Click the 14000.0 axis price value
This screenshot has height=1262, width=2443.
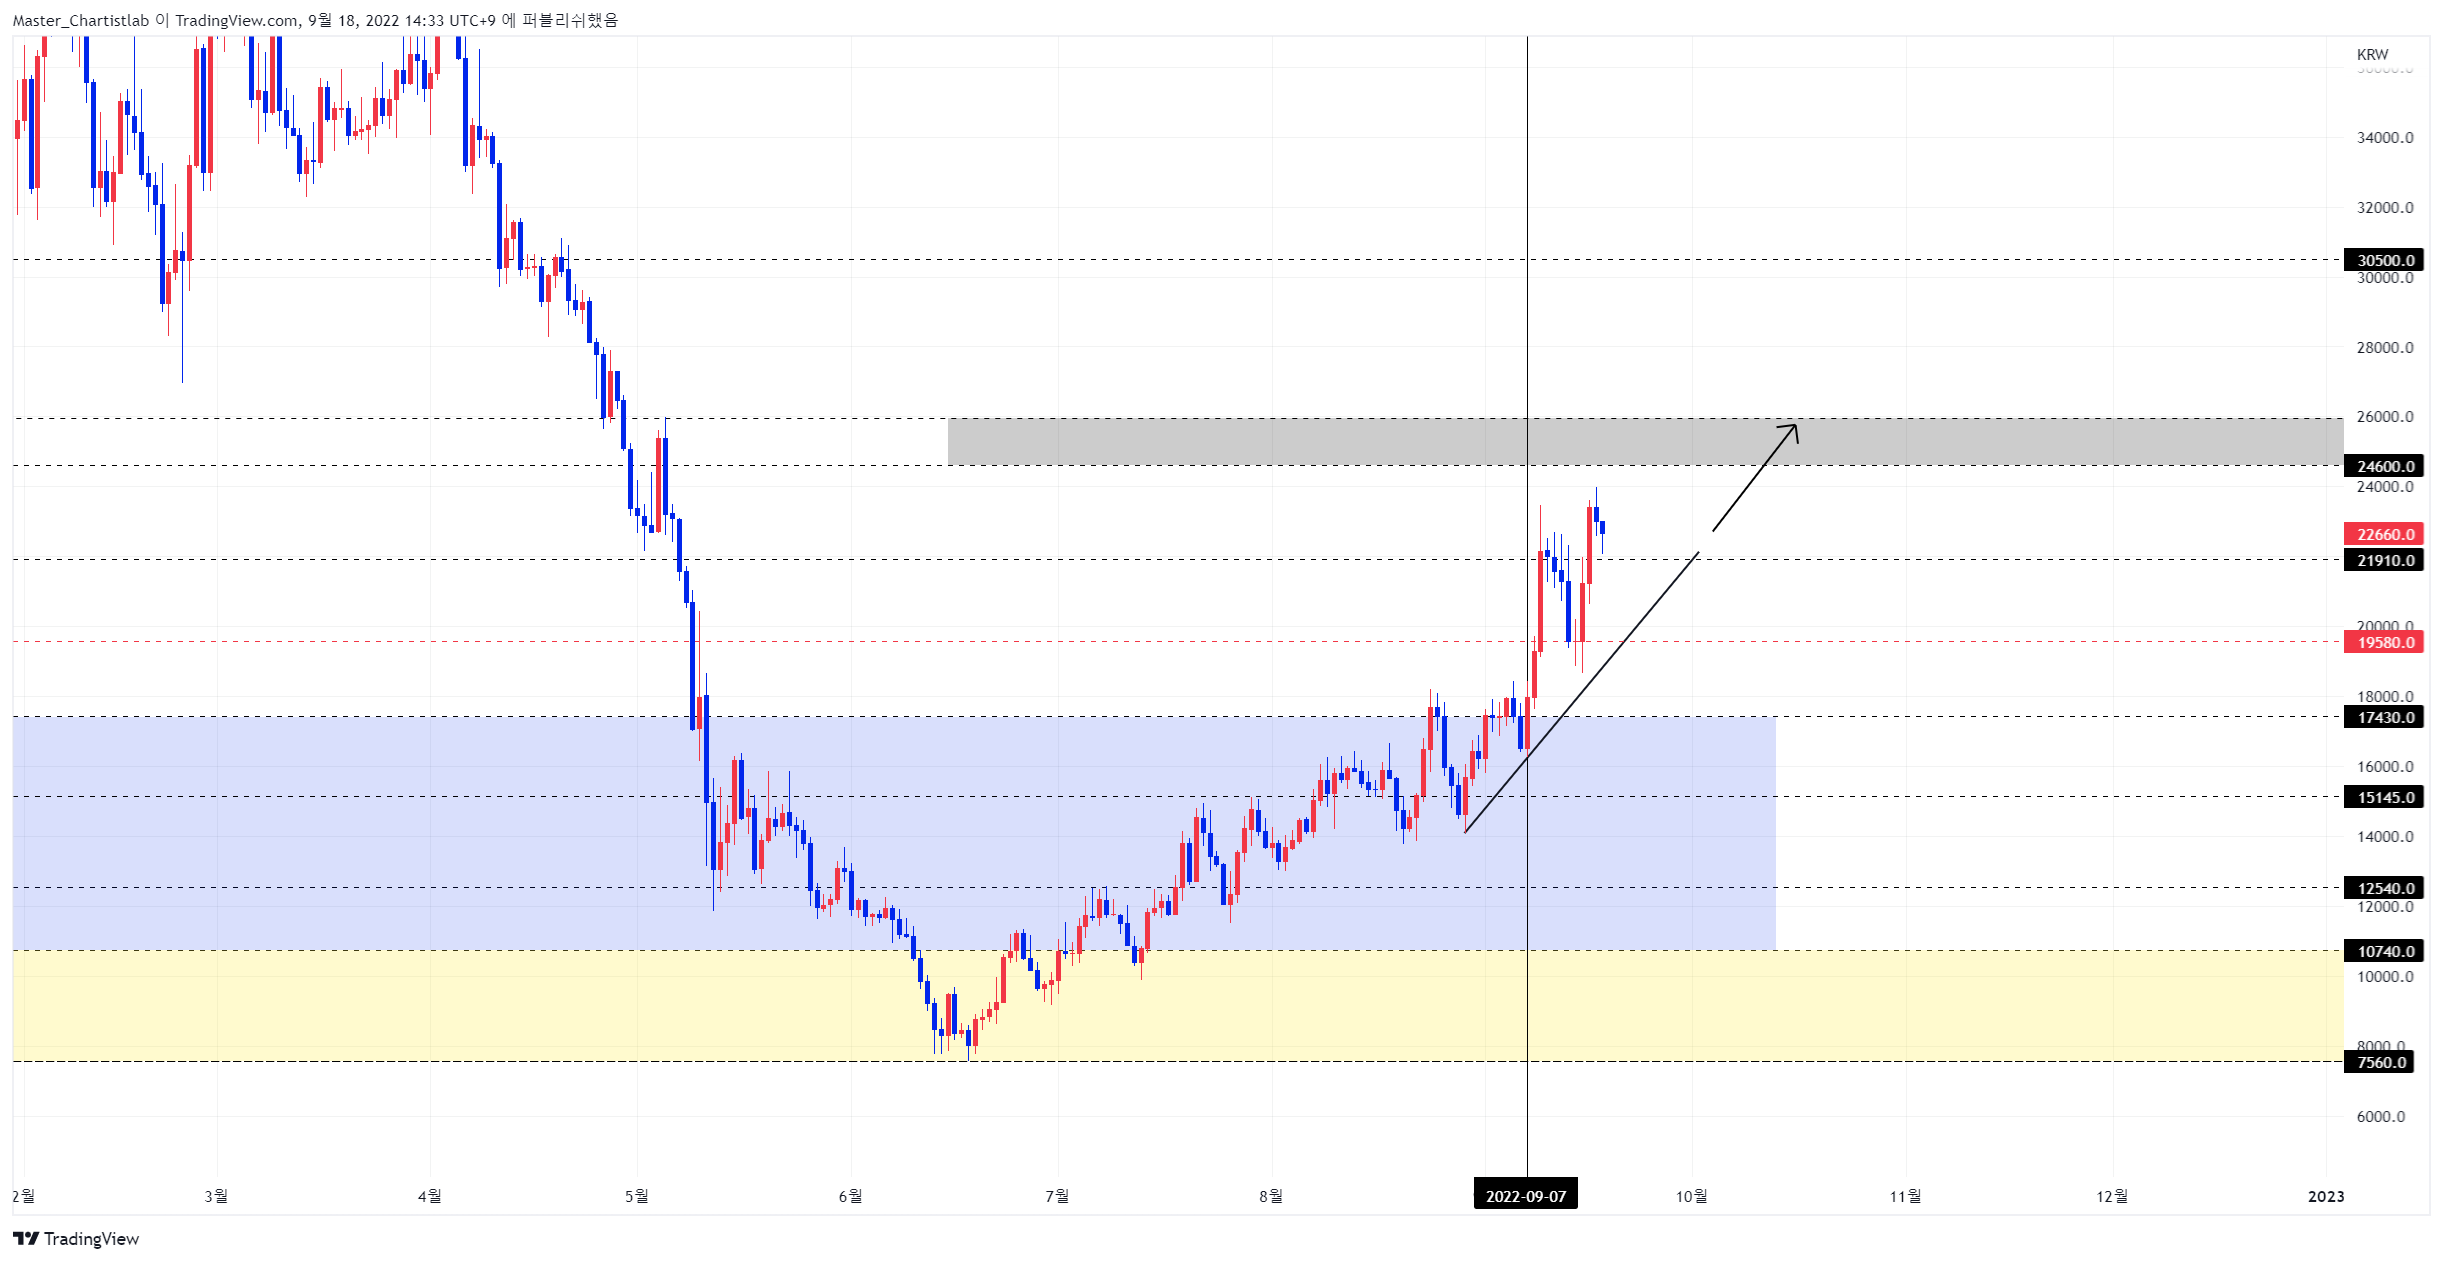pos(2385,837)
